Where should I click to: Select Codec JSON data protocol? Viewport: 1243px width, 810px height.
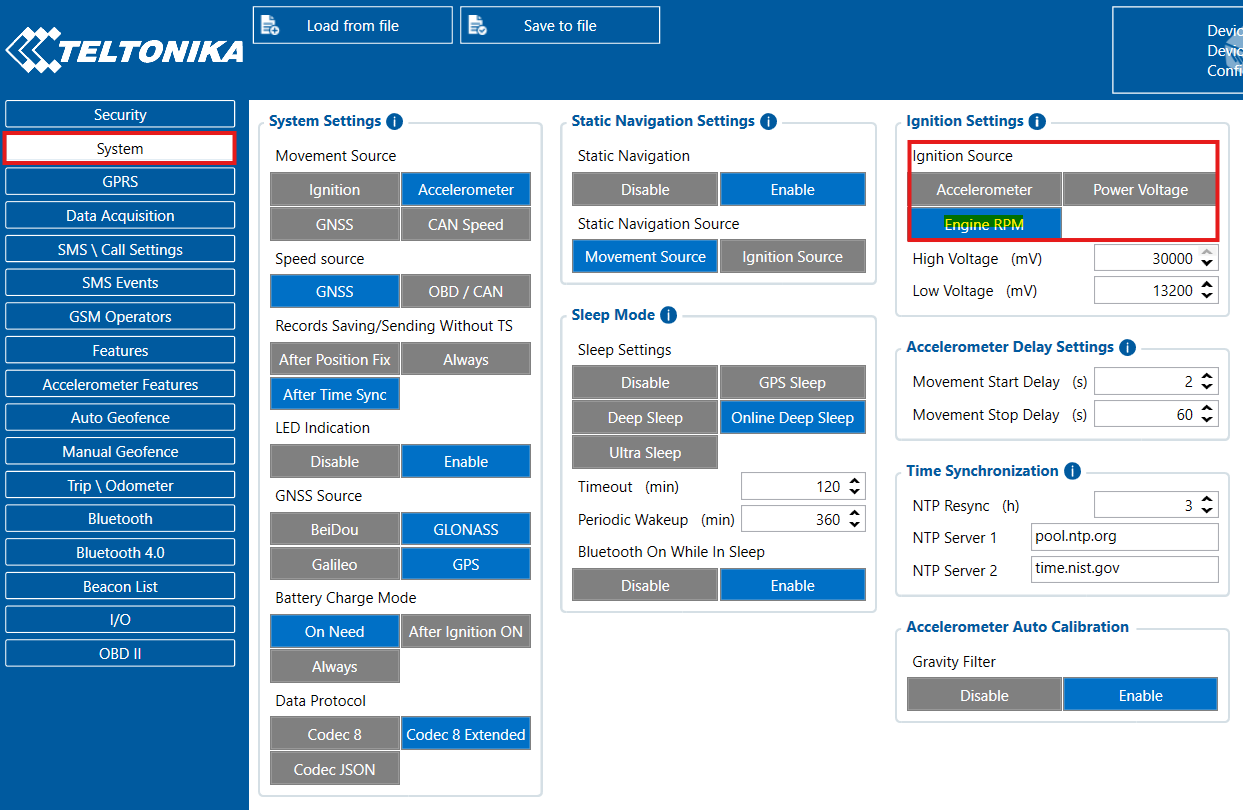pyautogui.click(x=334, y=770)
